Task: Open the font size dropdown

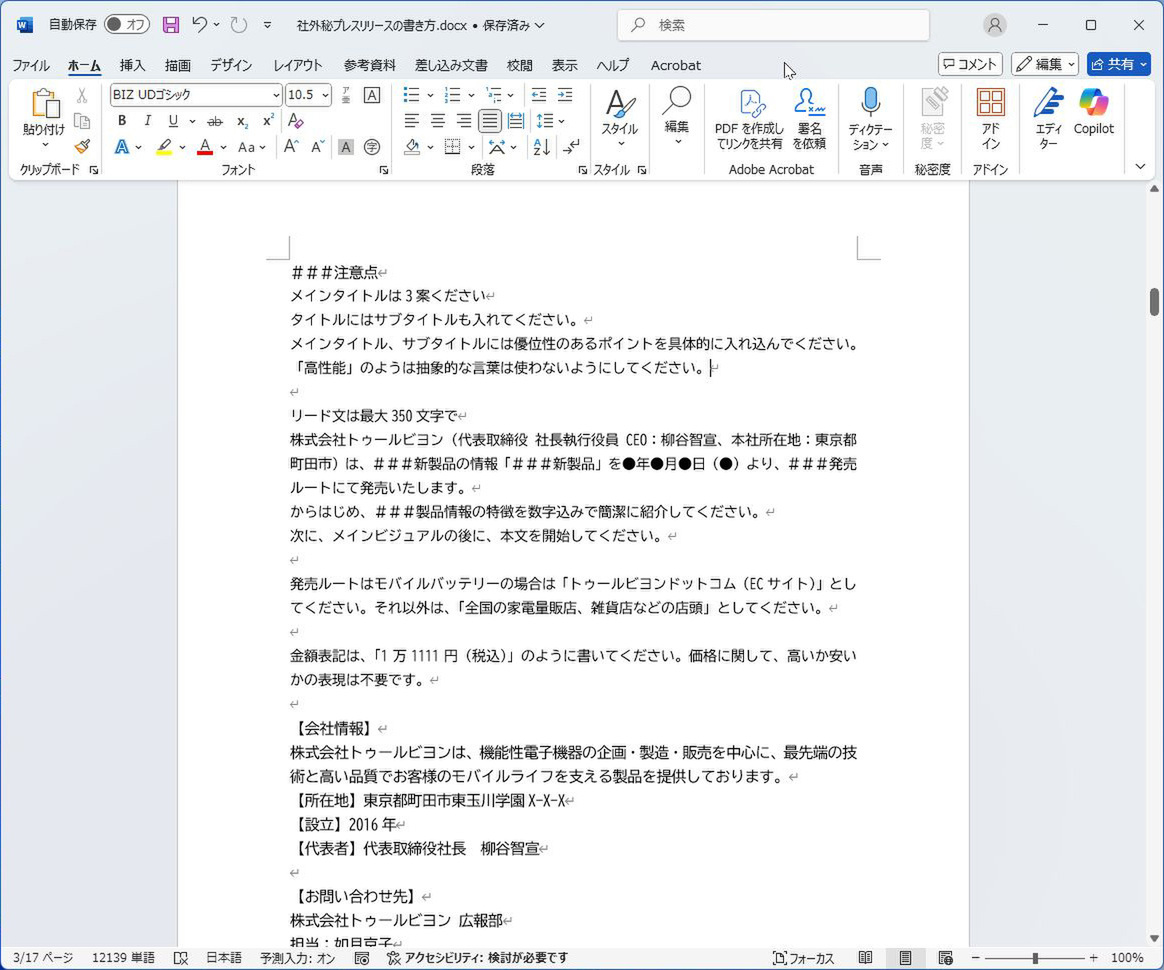Action: 325,95
